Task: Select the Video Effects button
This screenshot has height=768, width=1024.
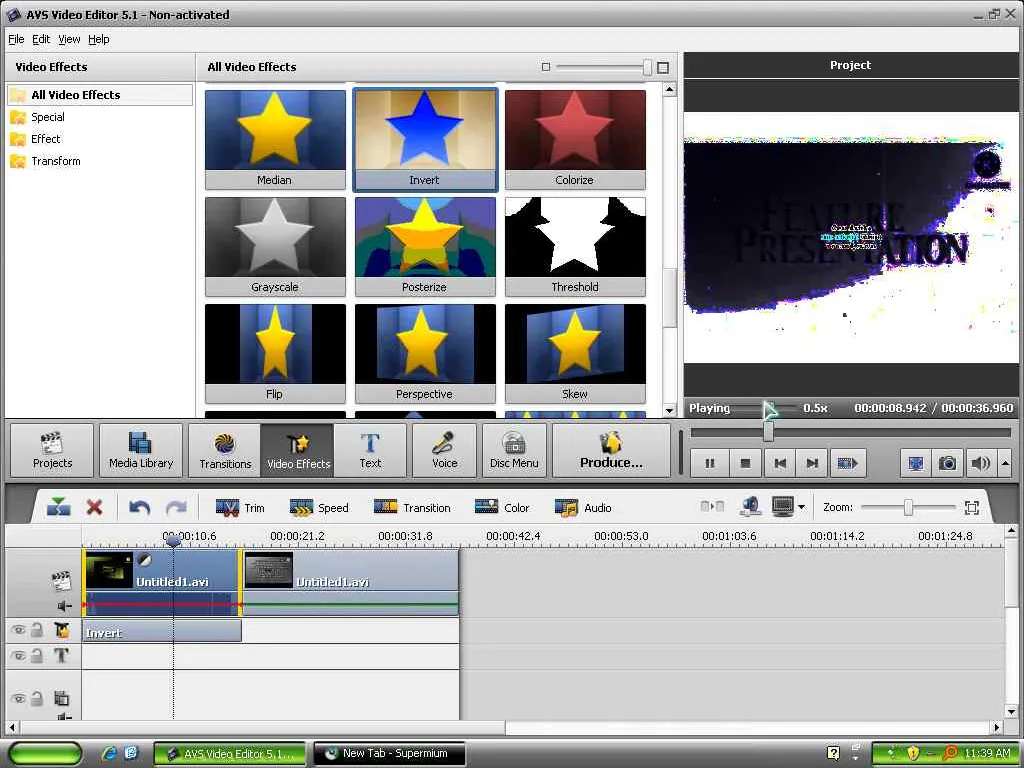Action: (298, 451)
